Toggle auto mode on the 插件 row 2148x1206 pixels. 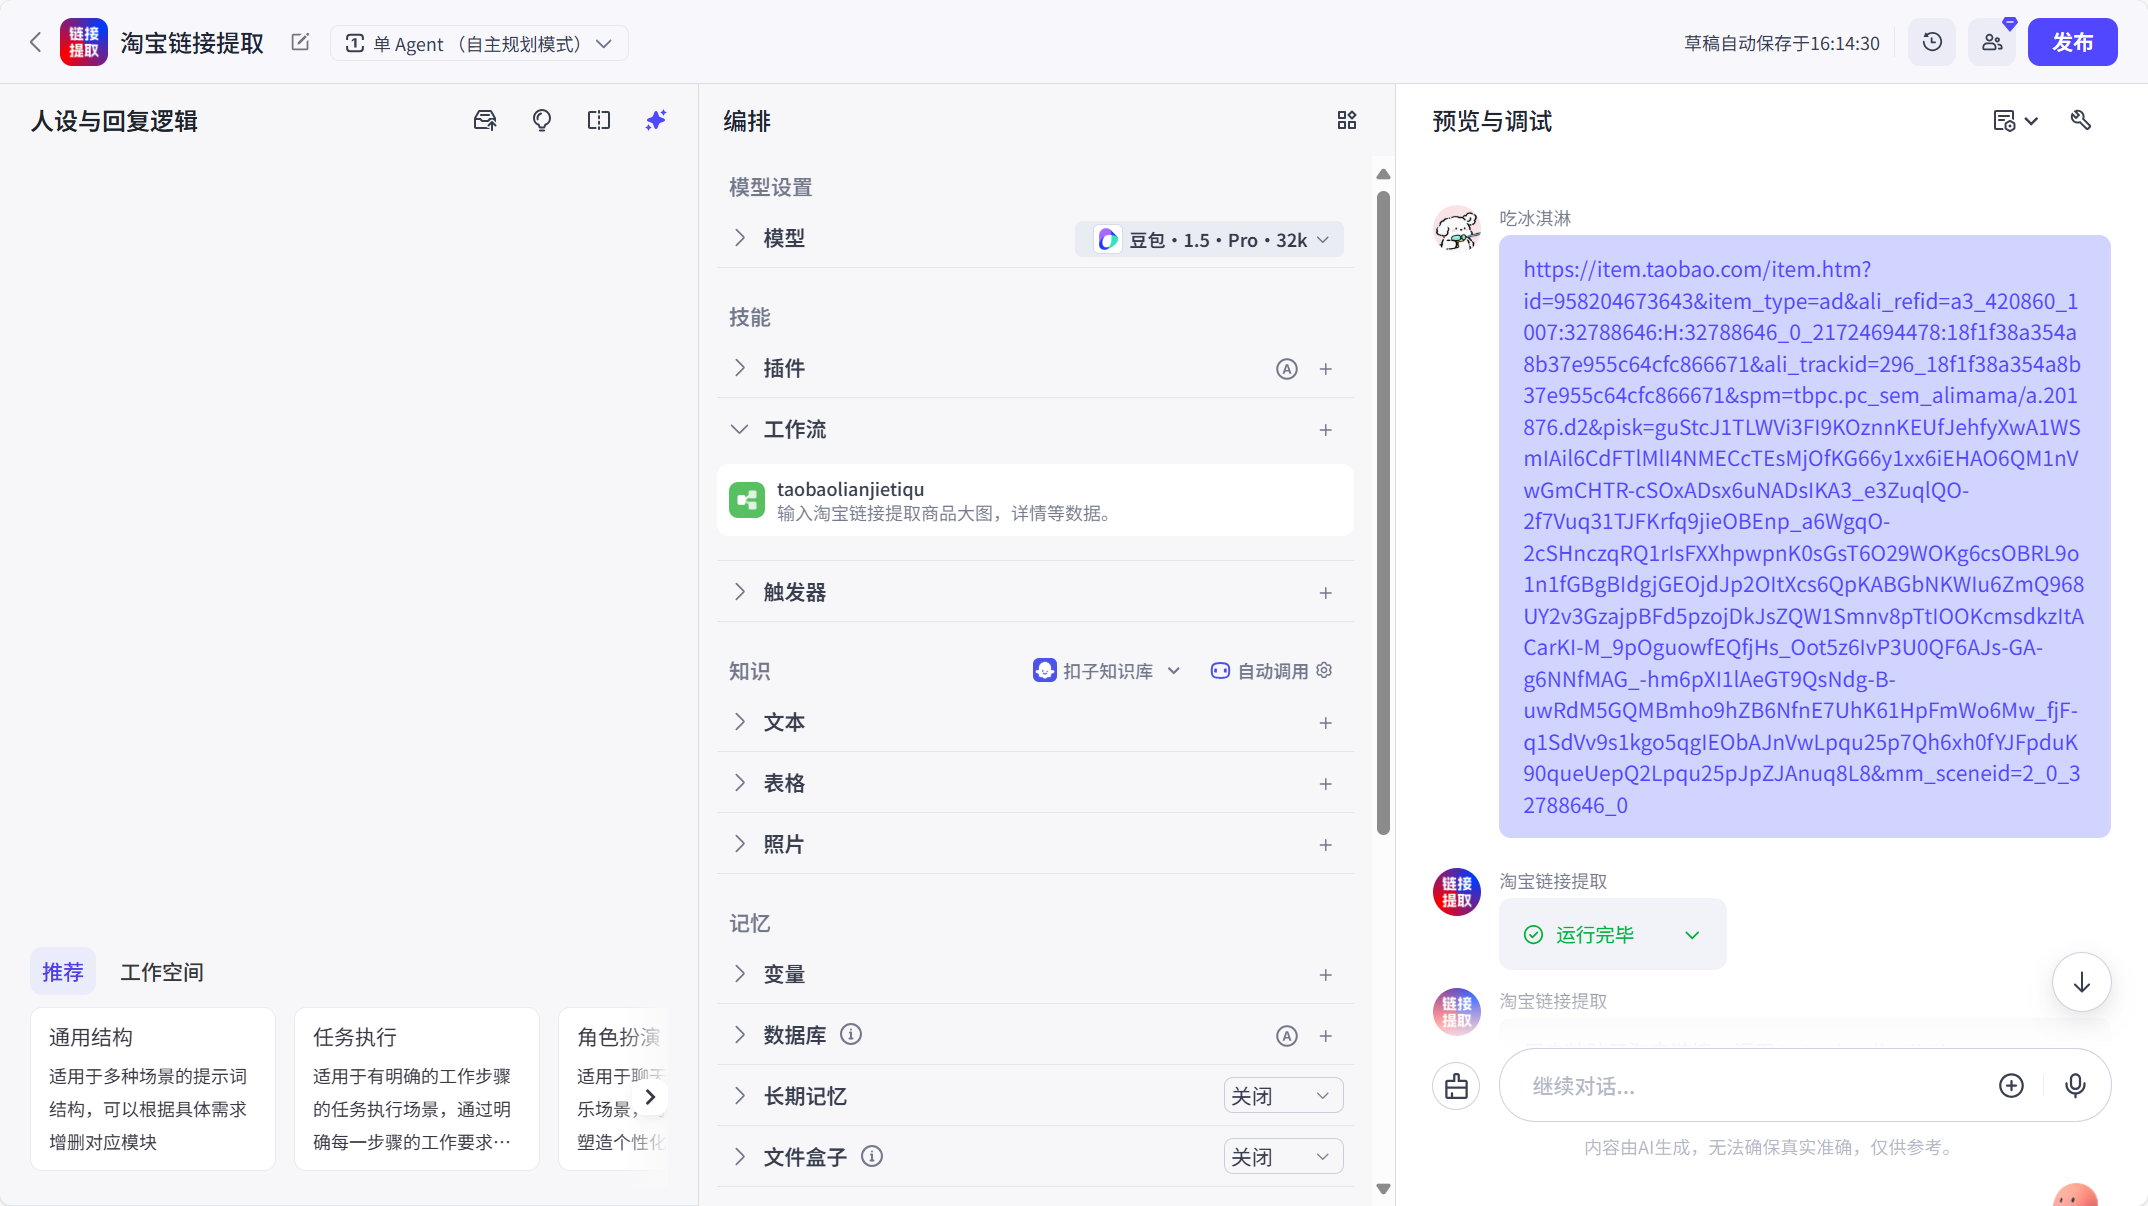click(x=1287, y=368)
